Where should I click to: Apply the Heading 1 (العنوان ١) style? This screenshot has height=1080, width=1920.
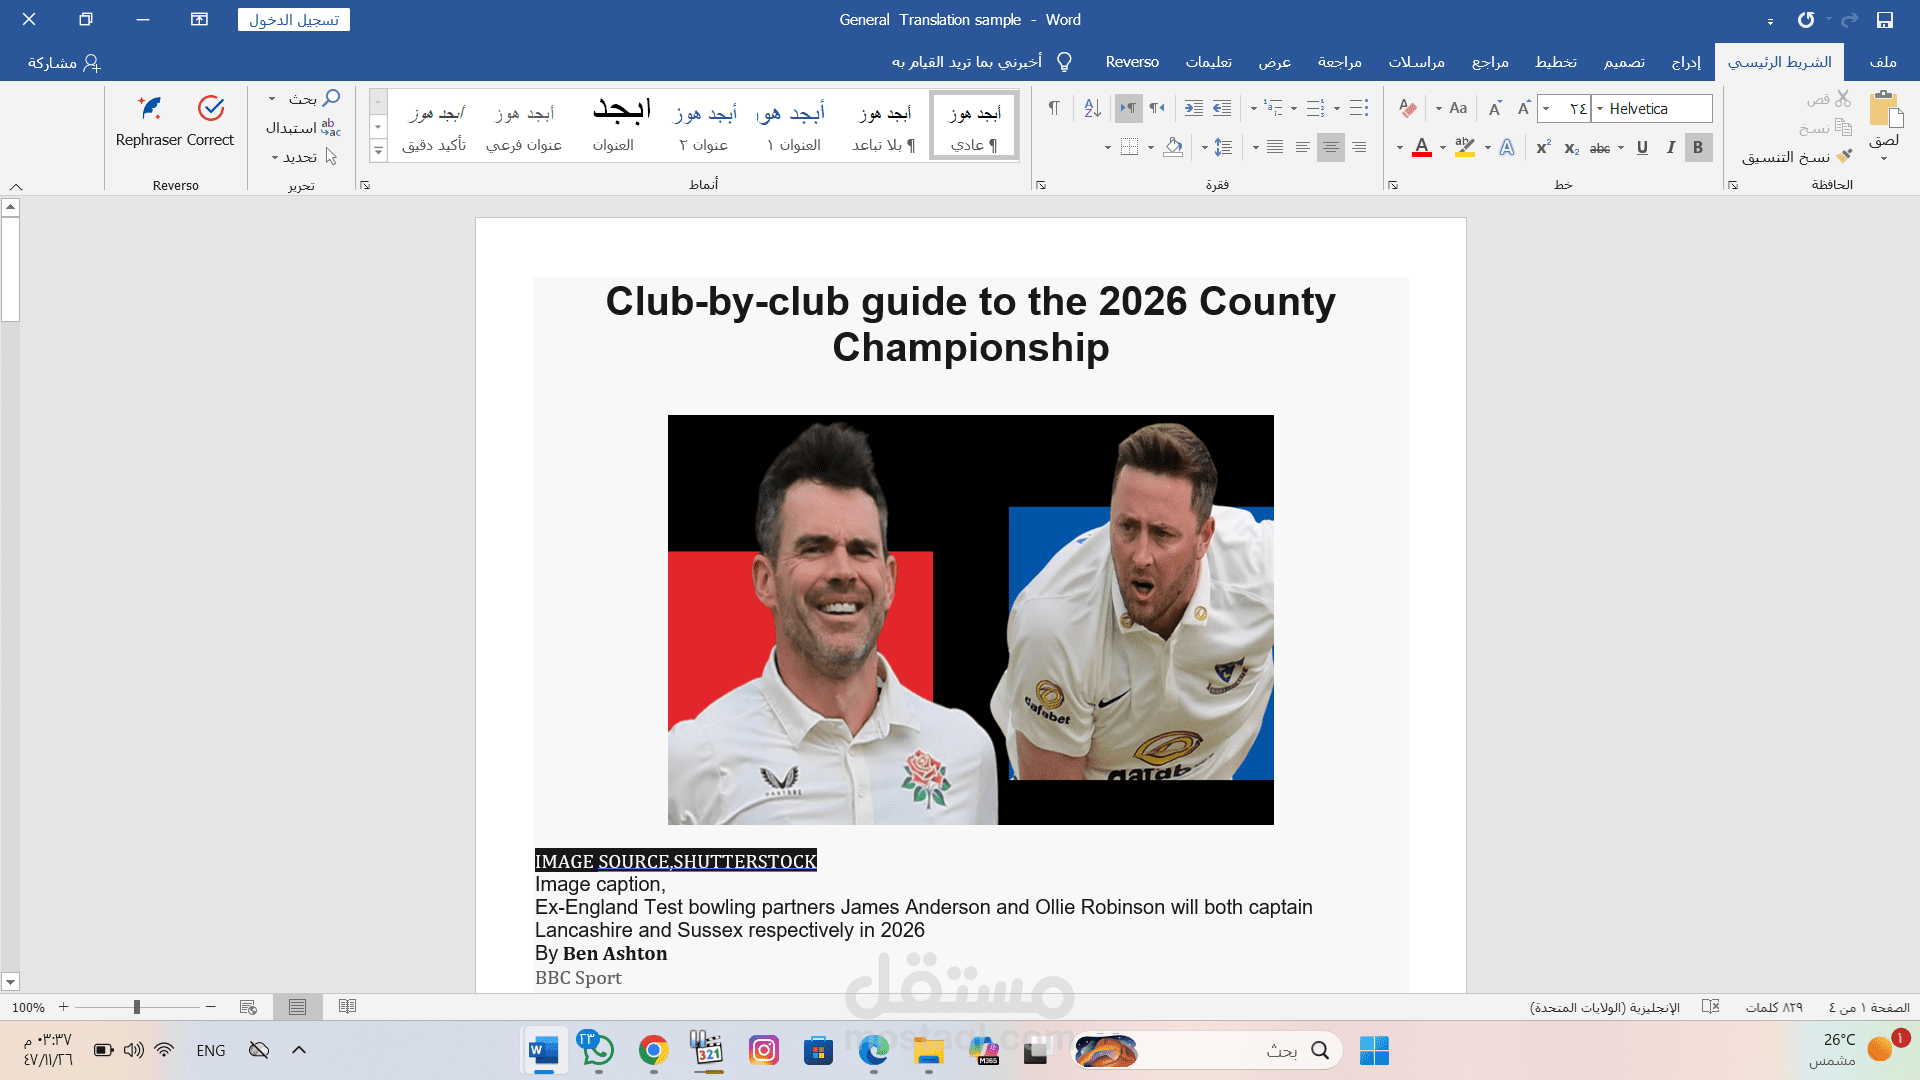pyautogui.click(x=794, y=126)
